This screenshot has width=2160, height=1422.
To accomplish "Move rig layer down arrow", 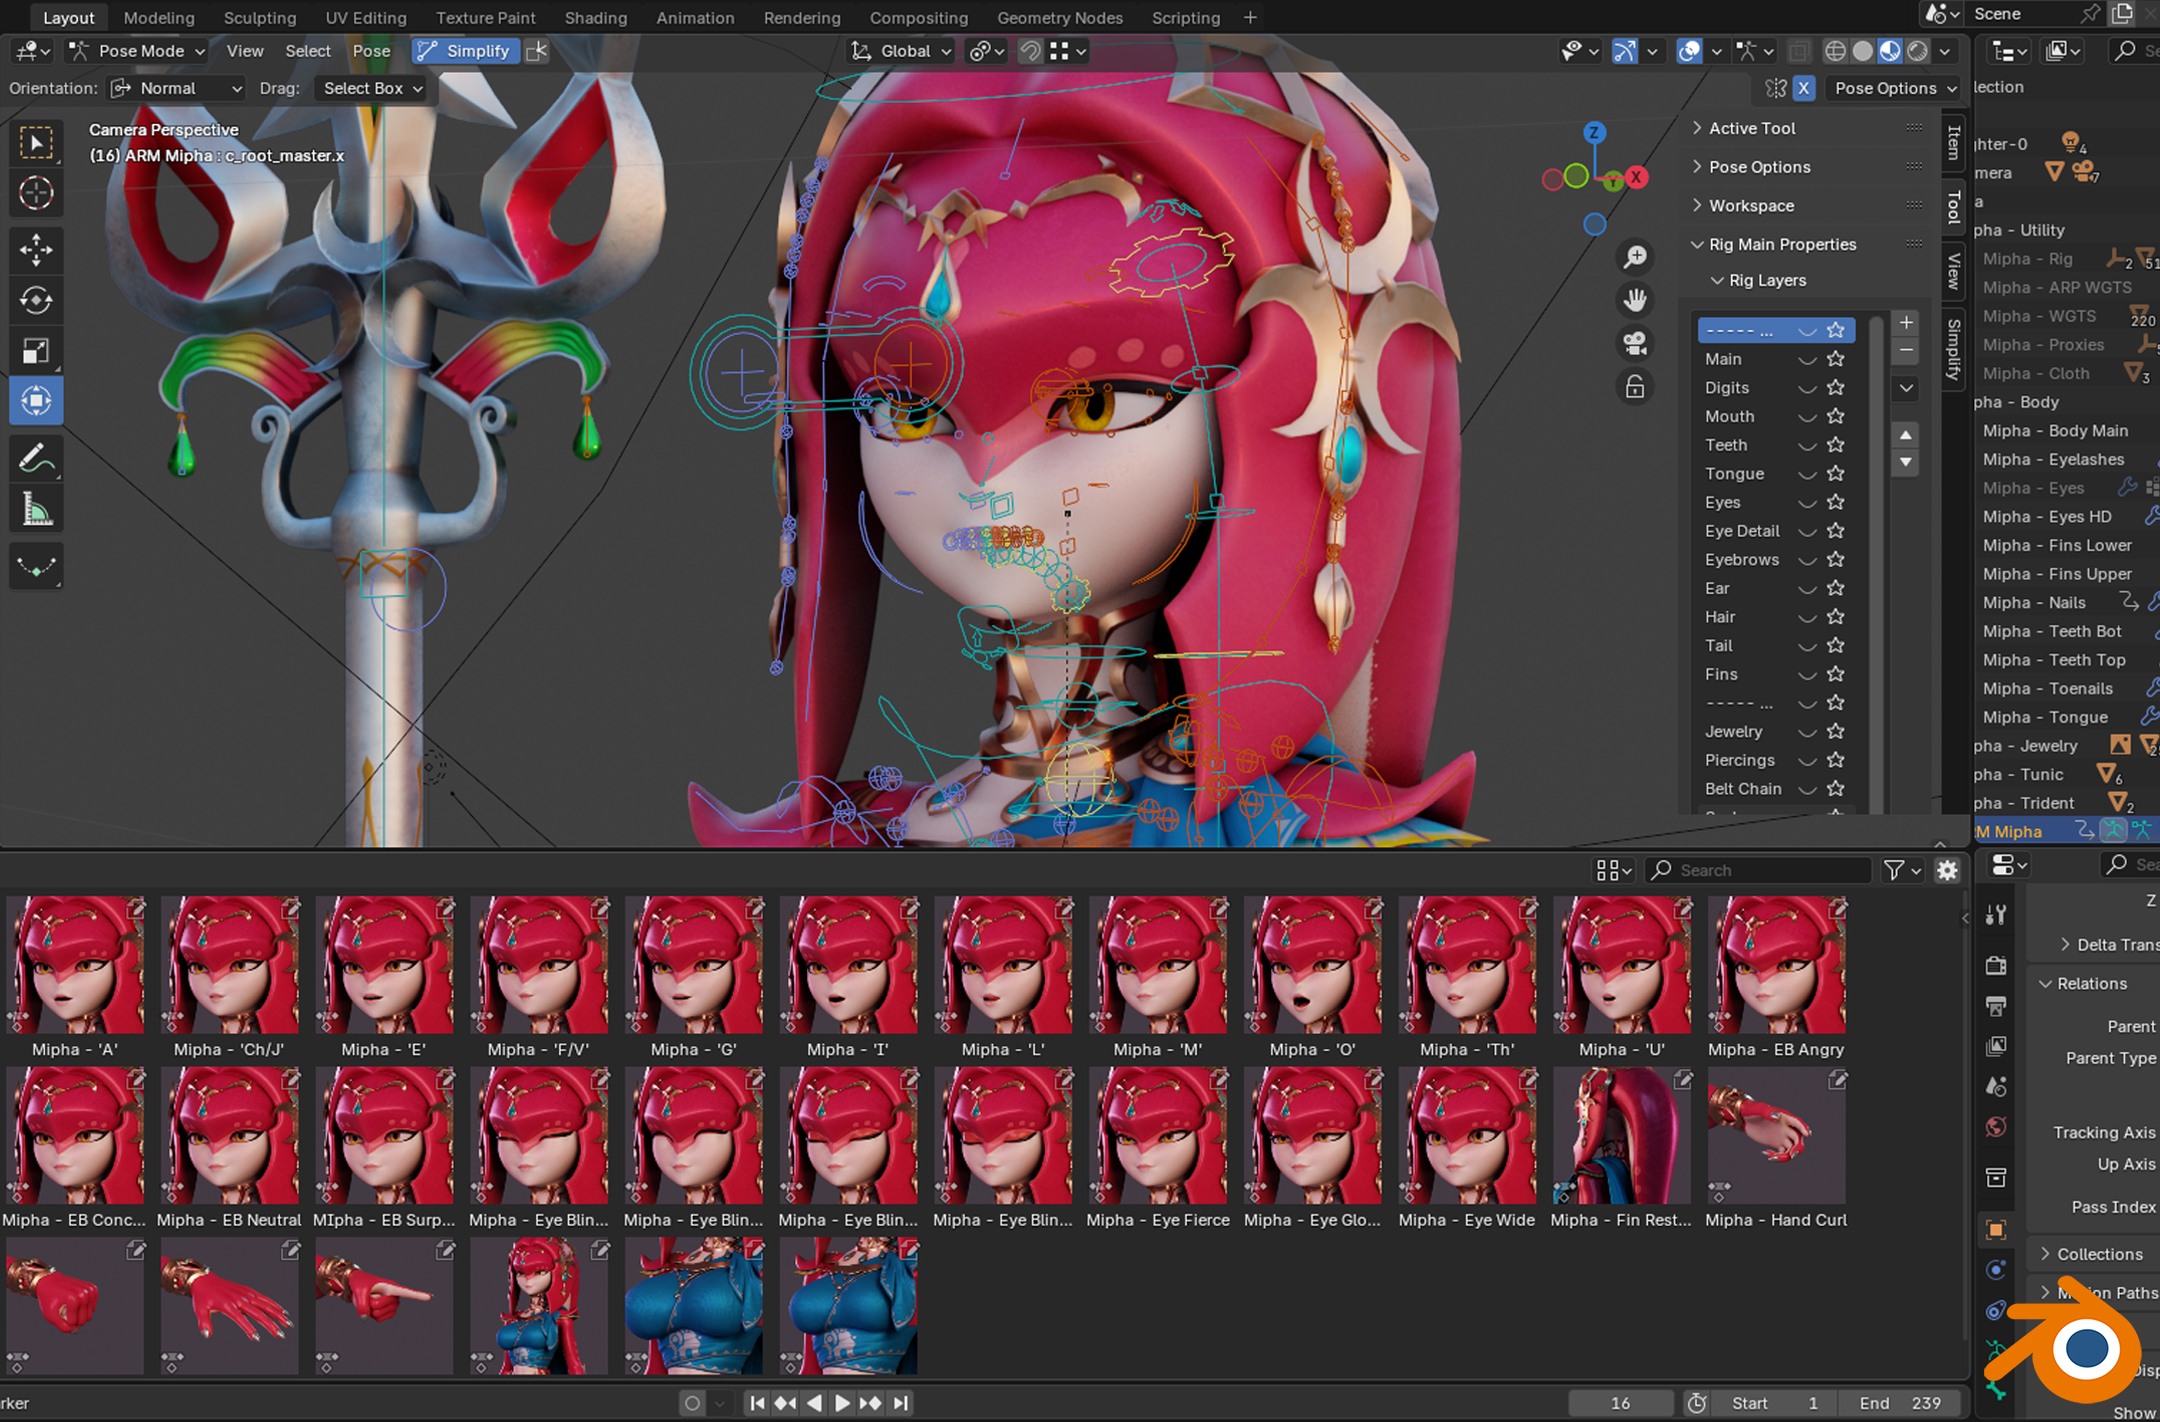I will (x=1906, y=462).
